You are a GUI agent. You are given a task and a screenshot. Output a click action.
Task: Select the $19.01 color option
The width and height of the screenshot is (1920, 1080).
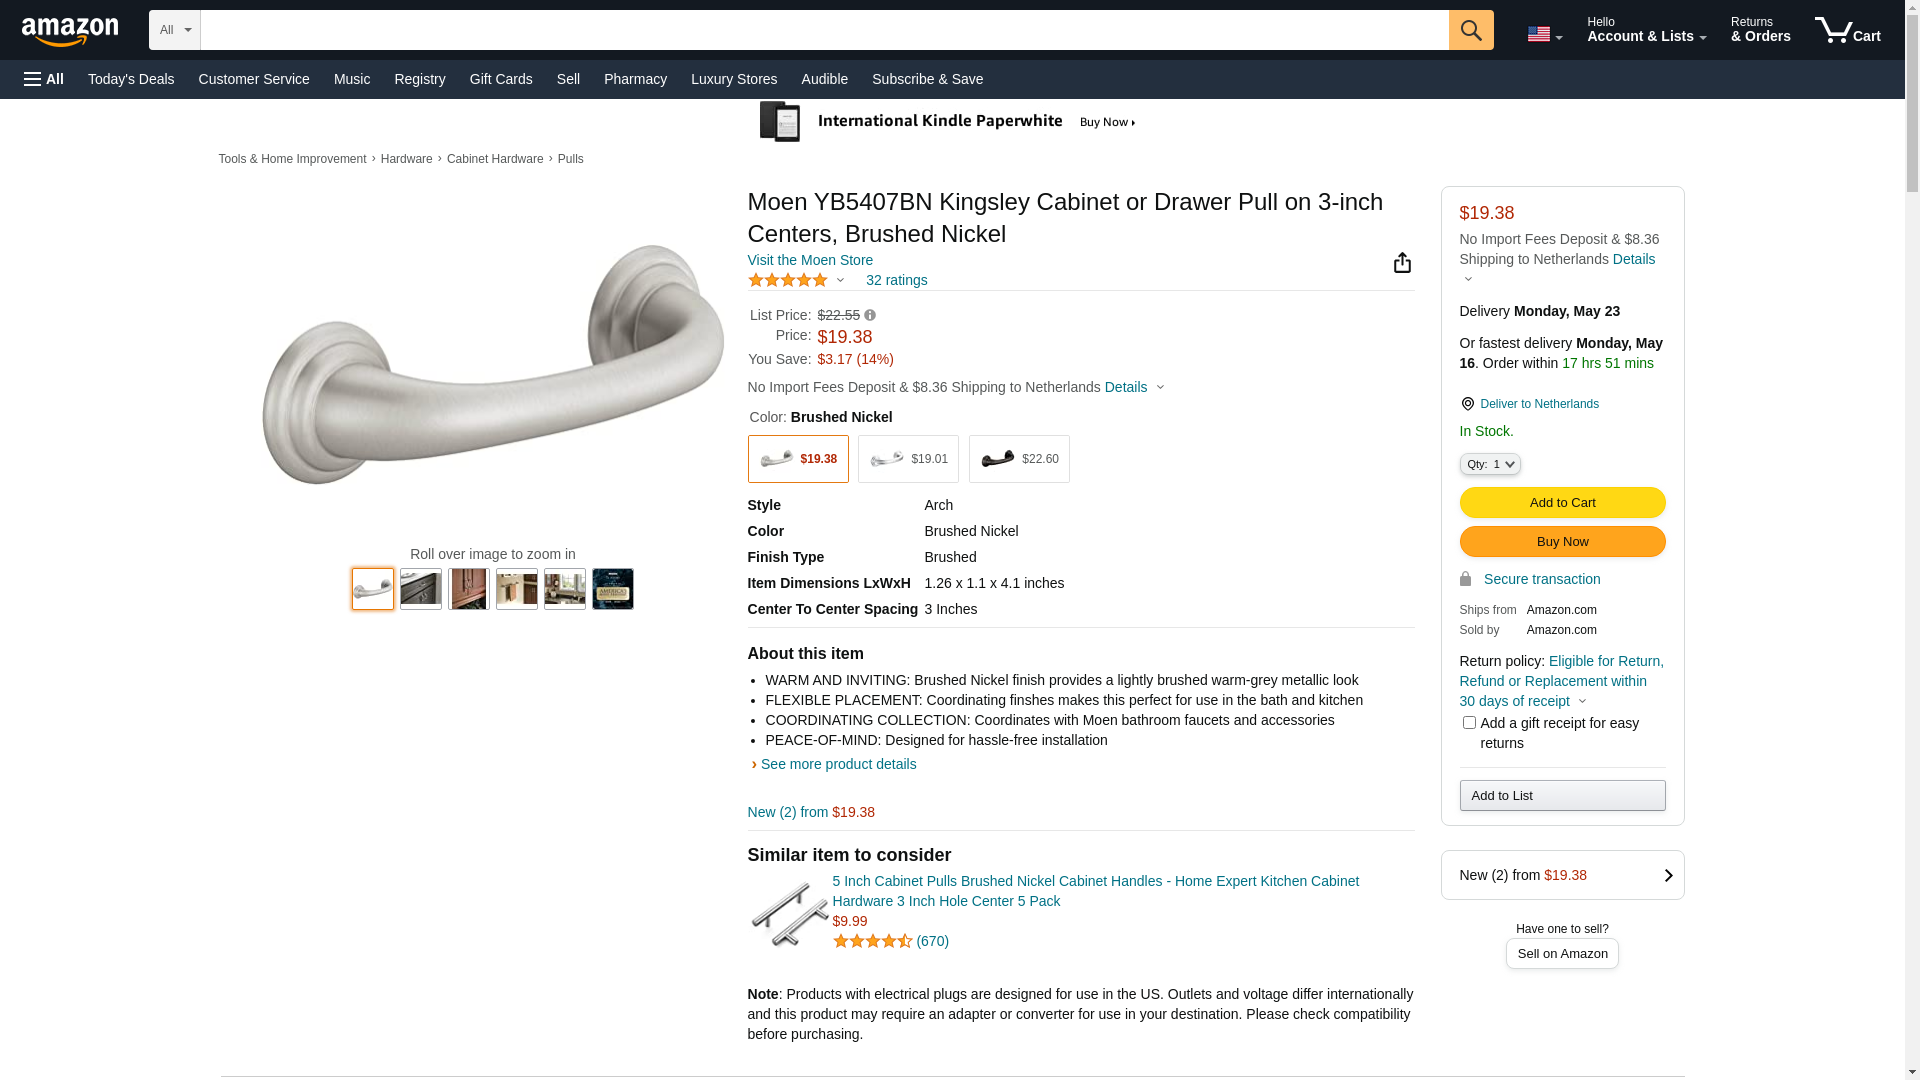(x=908, y=459)
